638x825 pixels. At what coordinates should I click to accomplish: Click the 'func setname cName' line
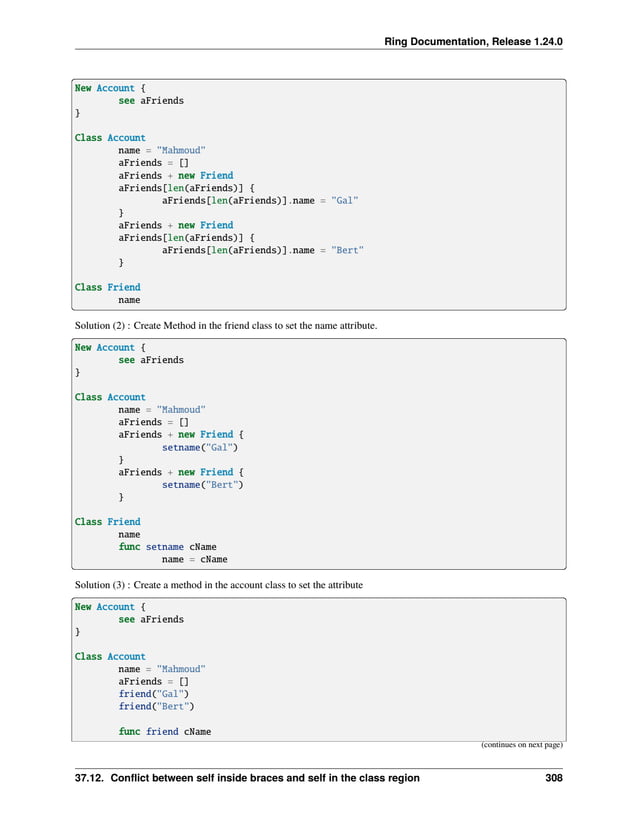point(167,547)
